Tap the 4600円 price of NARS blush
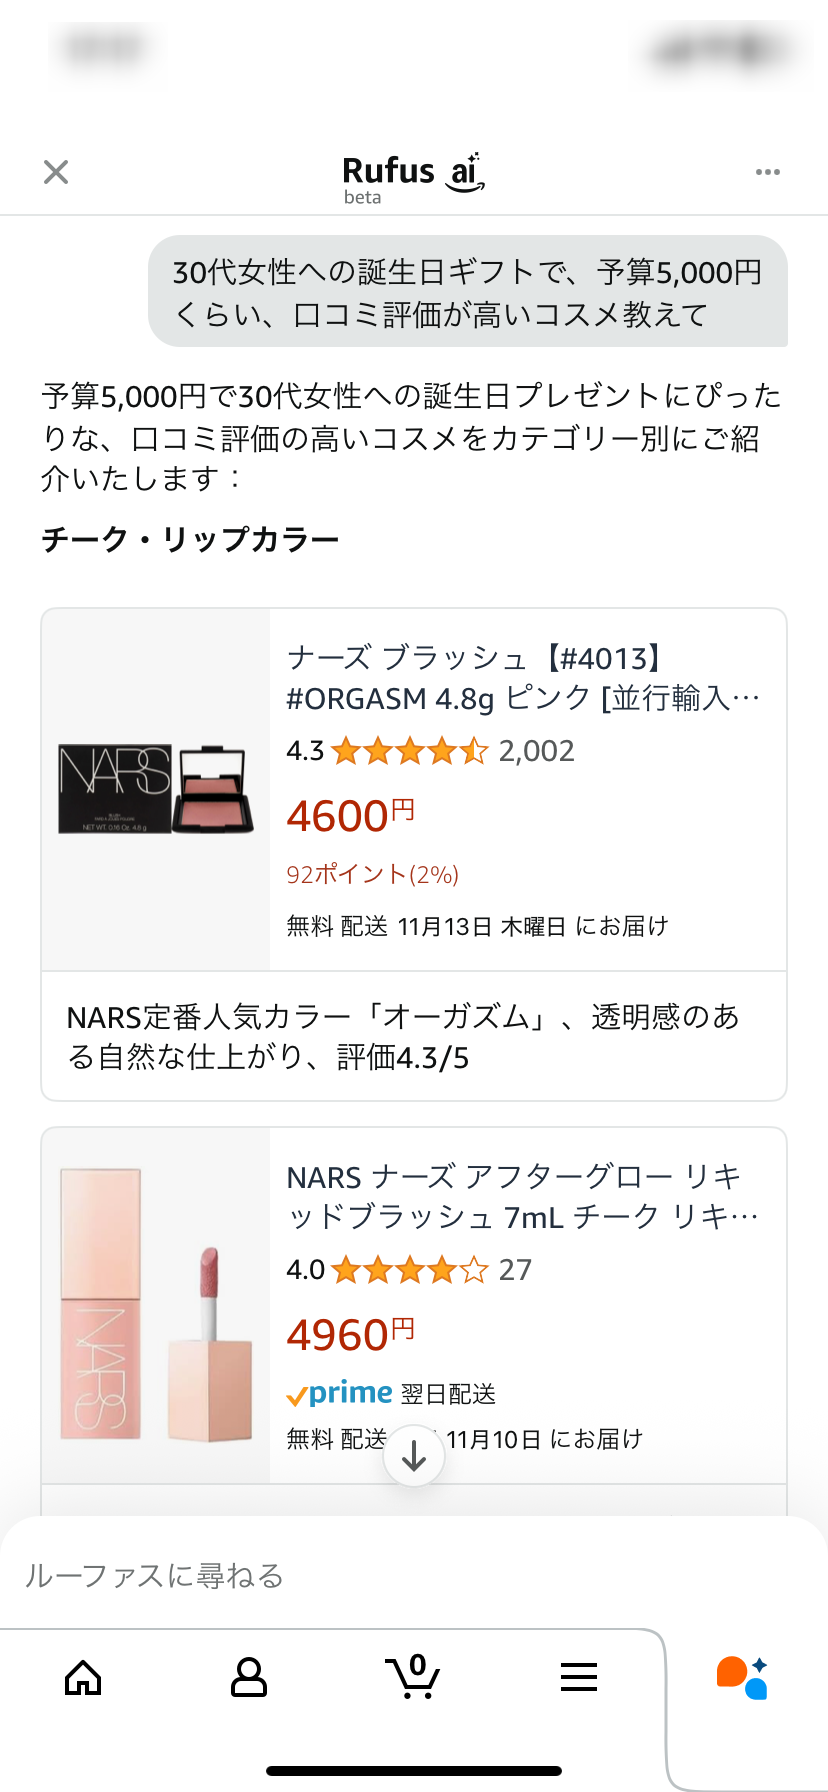The width and height of the screenshot is (828, 1792). [x=350, y=816]
